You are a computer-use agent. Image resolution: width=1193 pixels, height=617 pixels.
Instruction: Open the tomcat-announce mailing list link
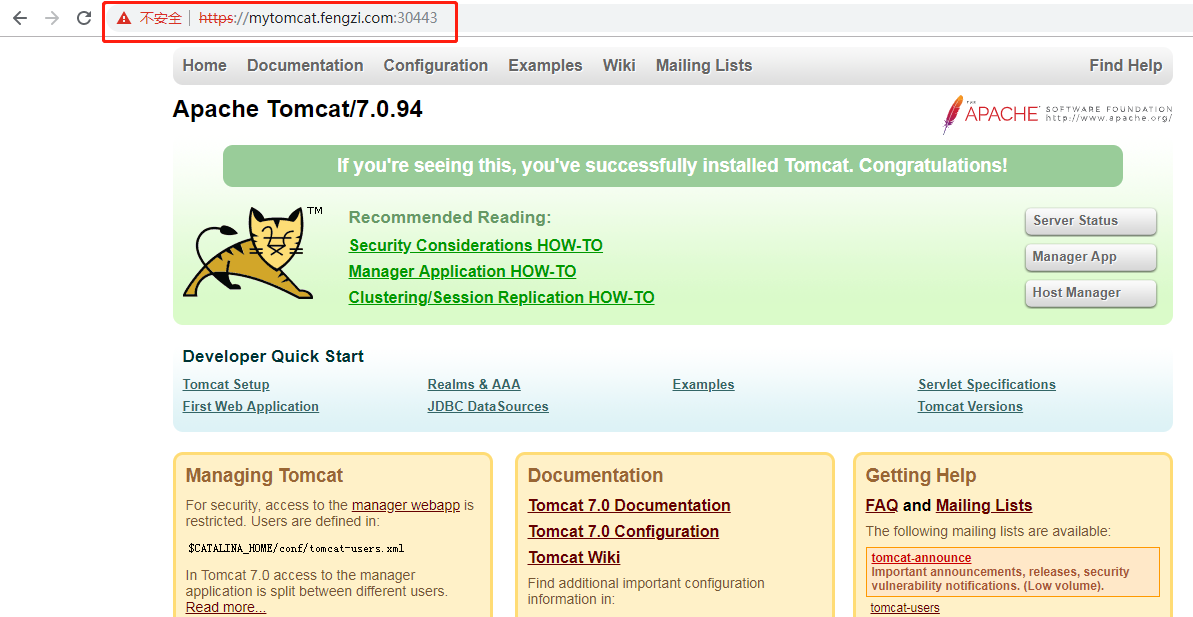[x=921, y=558]
